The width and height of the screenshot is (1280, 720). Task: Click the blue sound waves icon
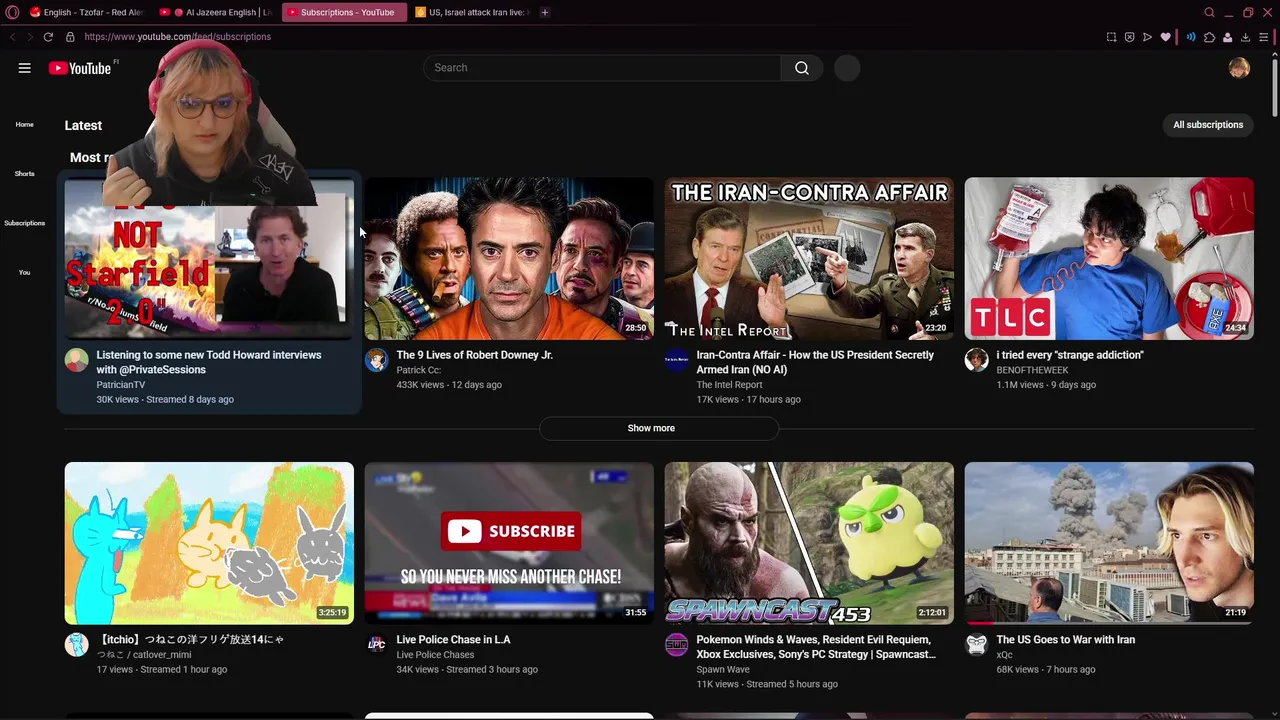(1190, 37)
